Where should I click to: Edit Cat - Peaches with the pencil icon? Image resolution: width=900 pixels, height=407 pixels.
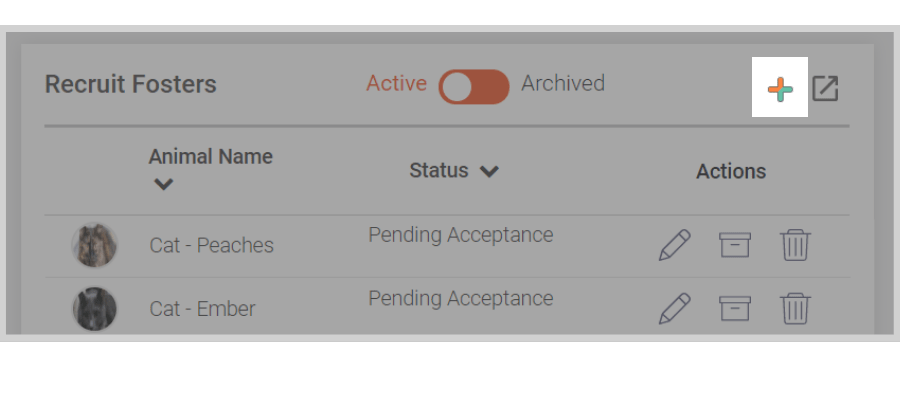tap(674, 245)
